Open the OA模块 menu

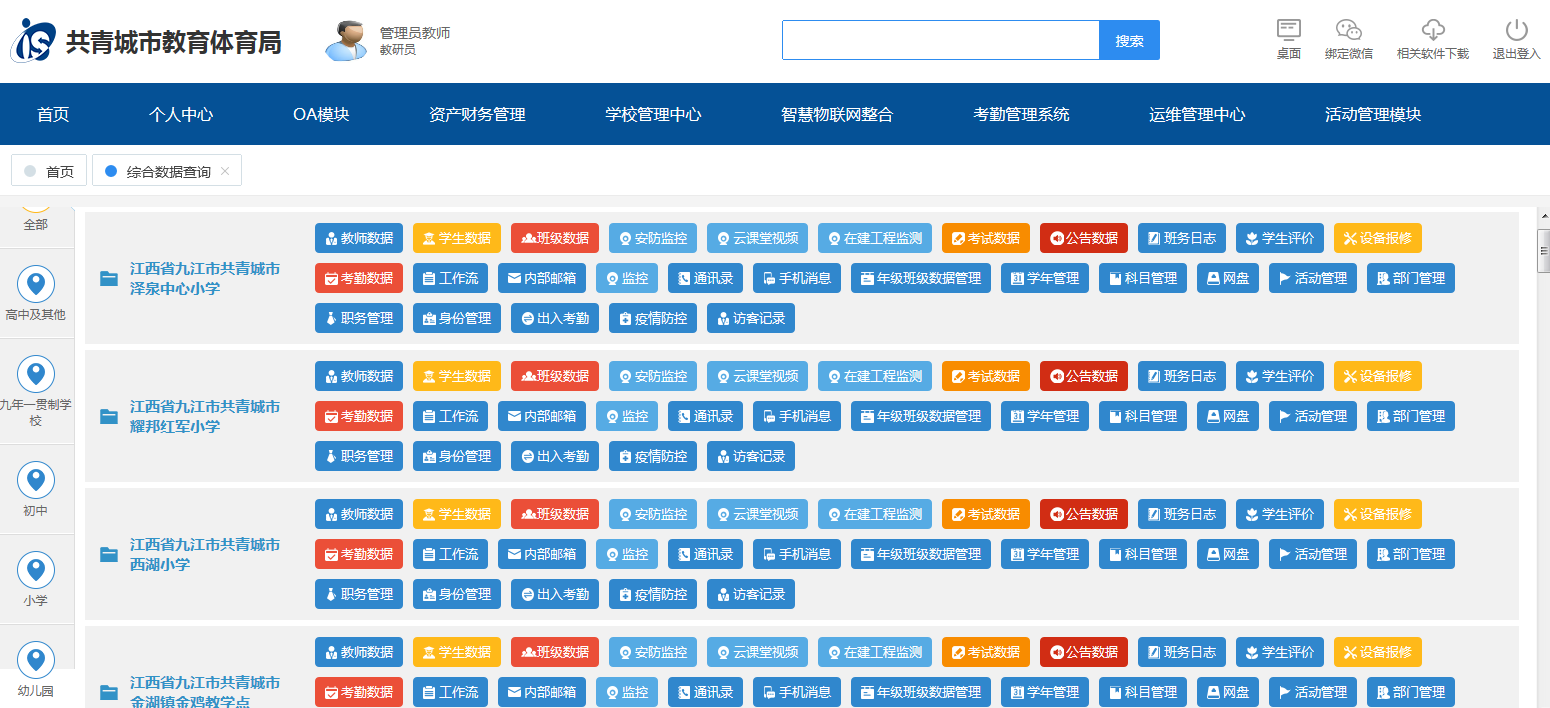click(321, 114)
